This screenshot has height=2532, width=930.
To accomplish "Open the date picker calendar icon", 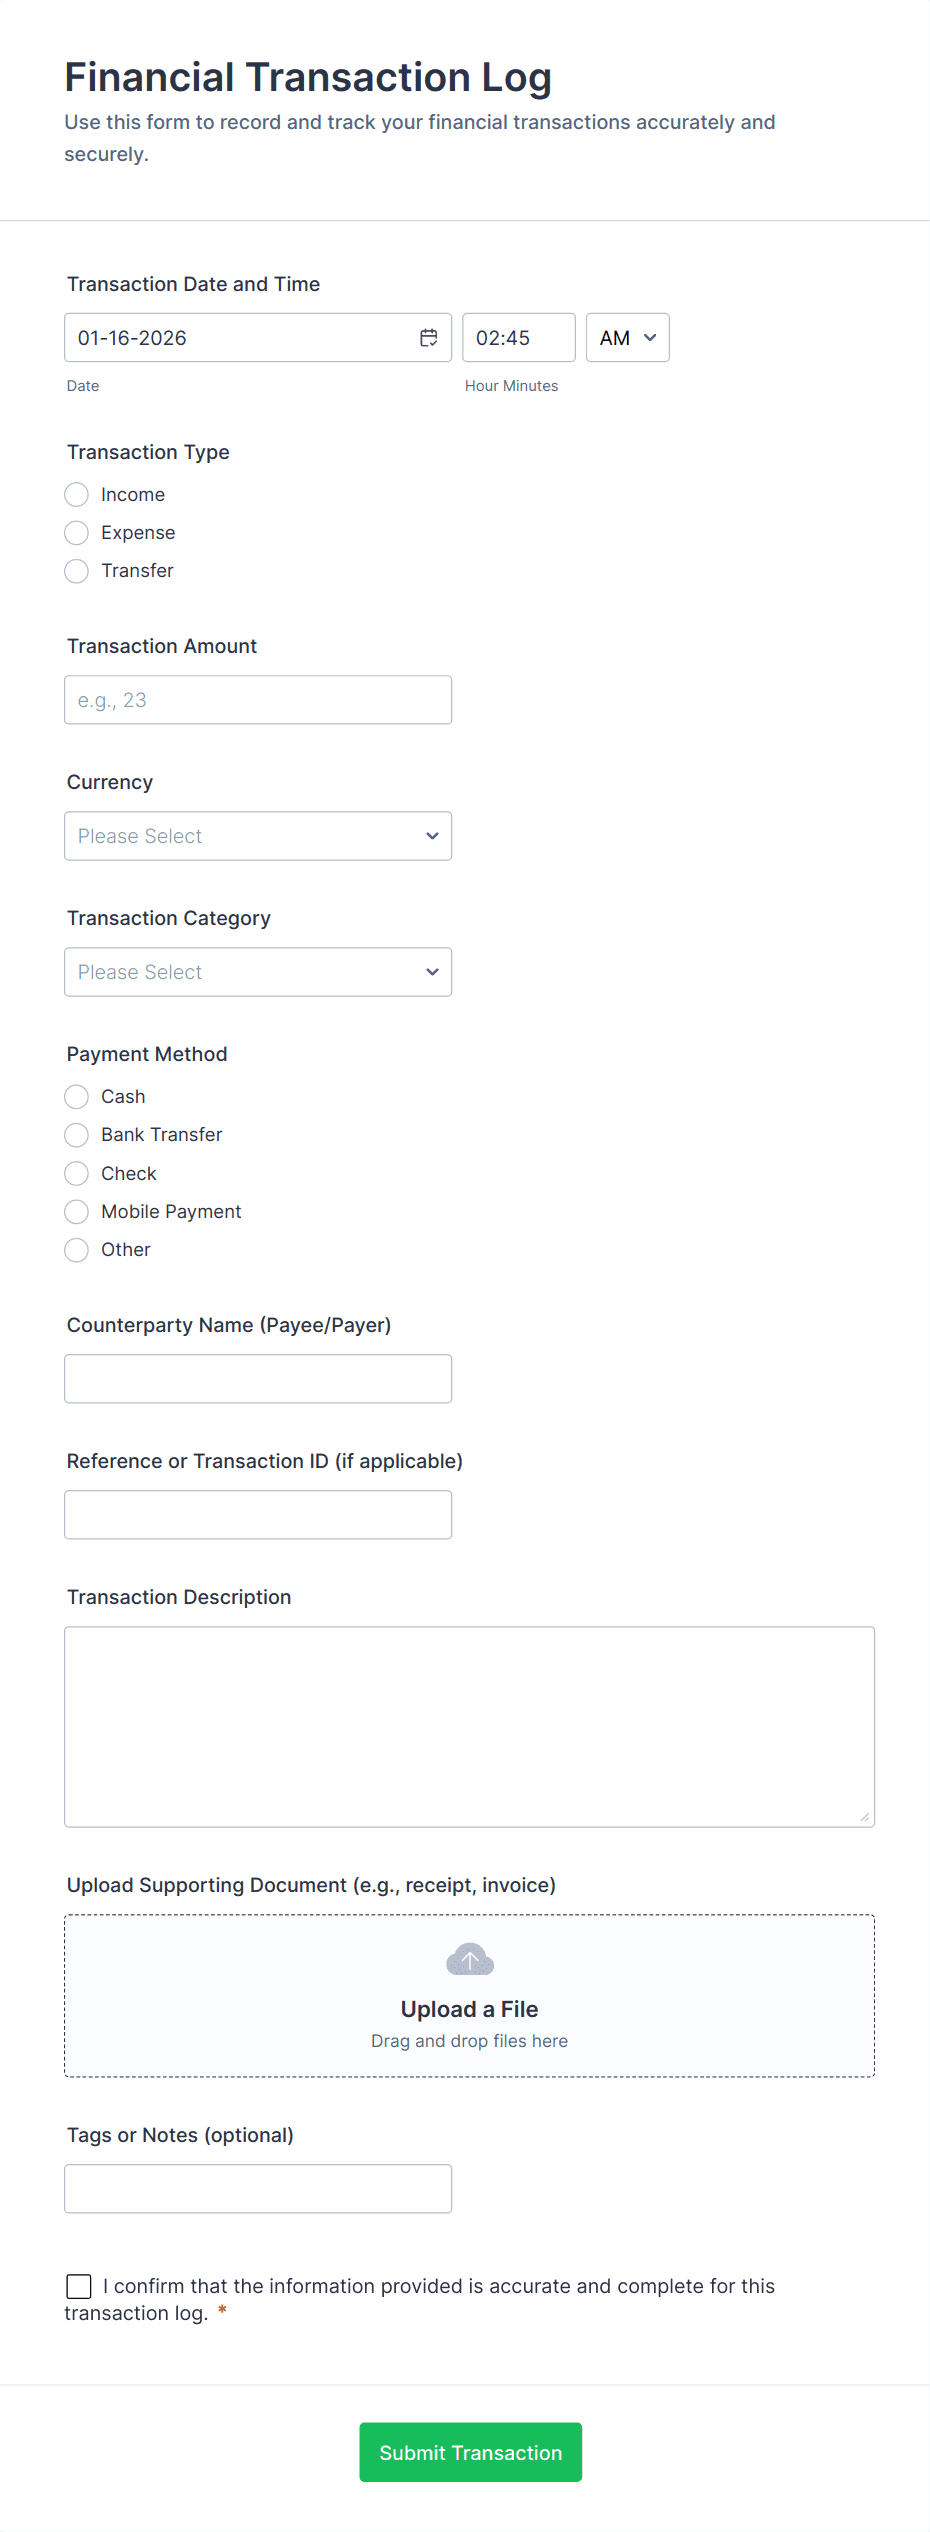I will pyautogui.click(x=429, y=338).
